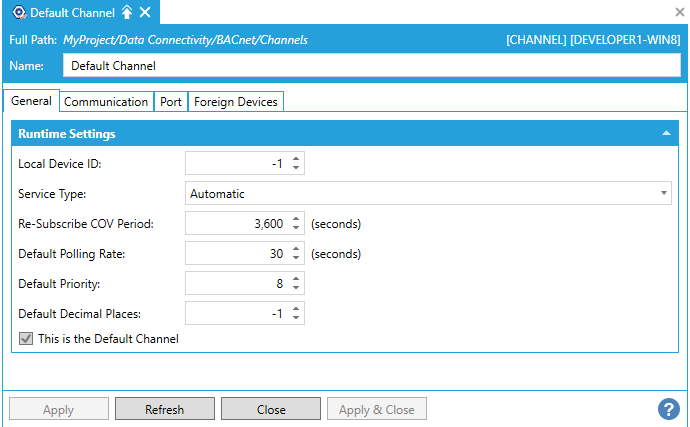This screenshot has height=427, width=690.
Task: Increase the Local Device ID value
Action: [x=296, y=159]
